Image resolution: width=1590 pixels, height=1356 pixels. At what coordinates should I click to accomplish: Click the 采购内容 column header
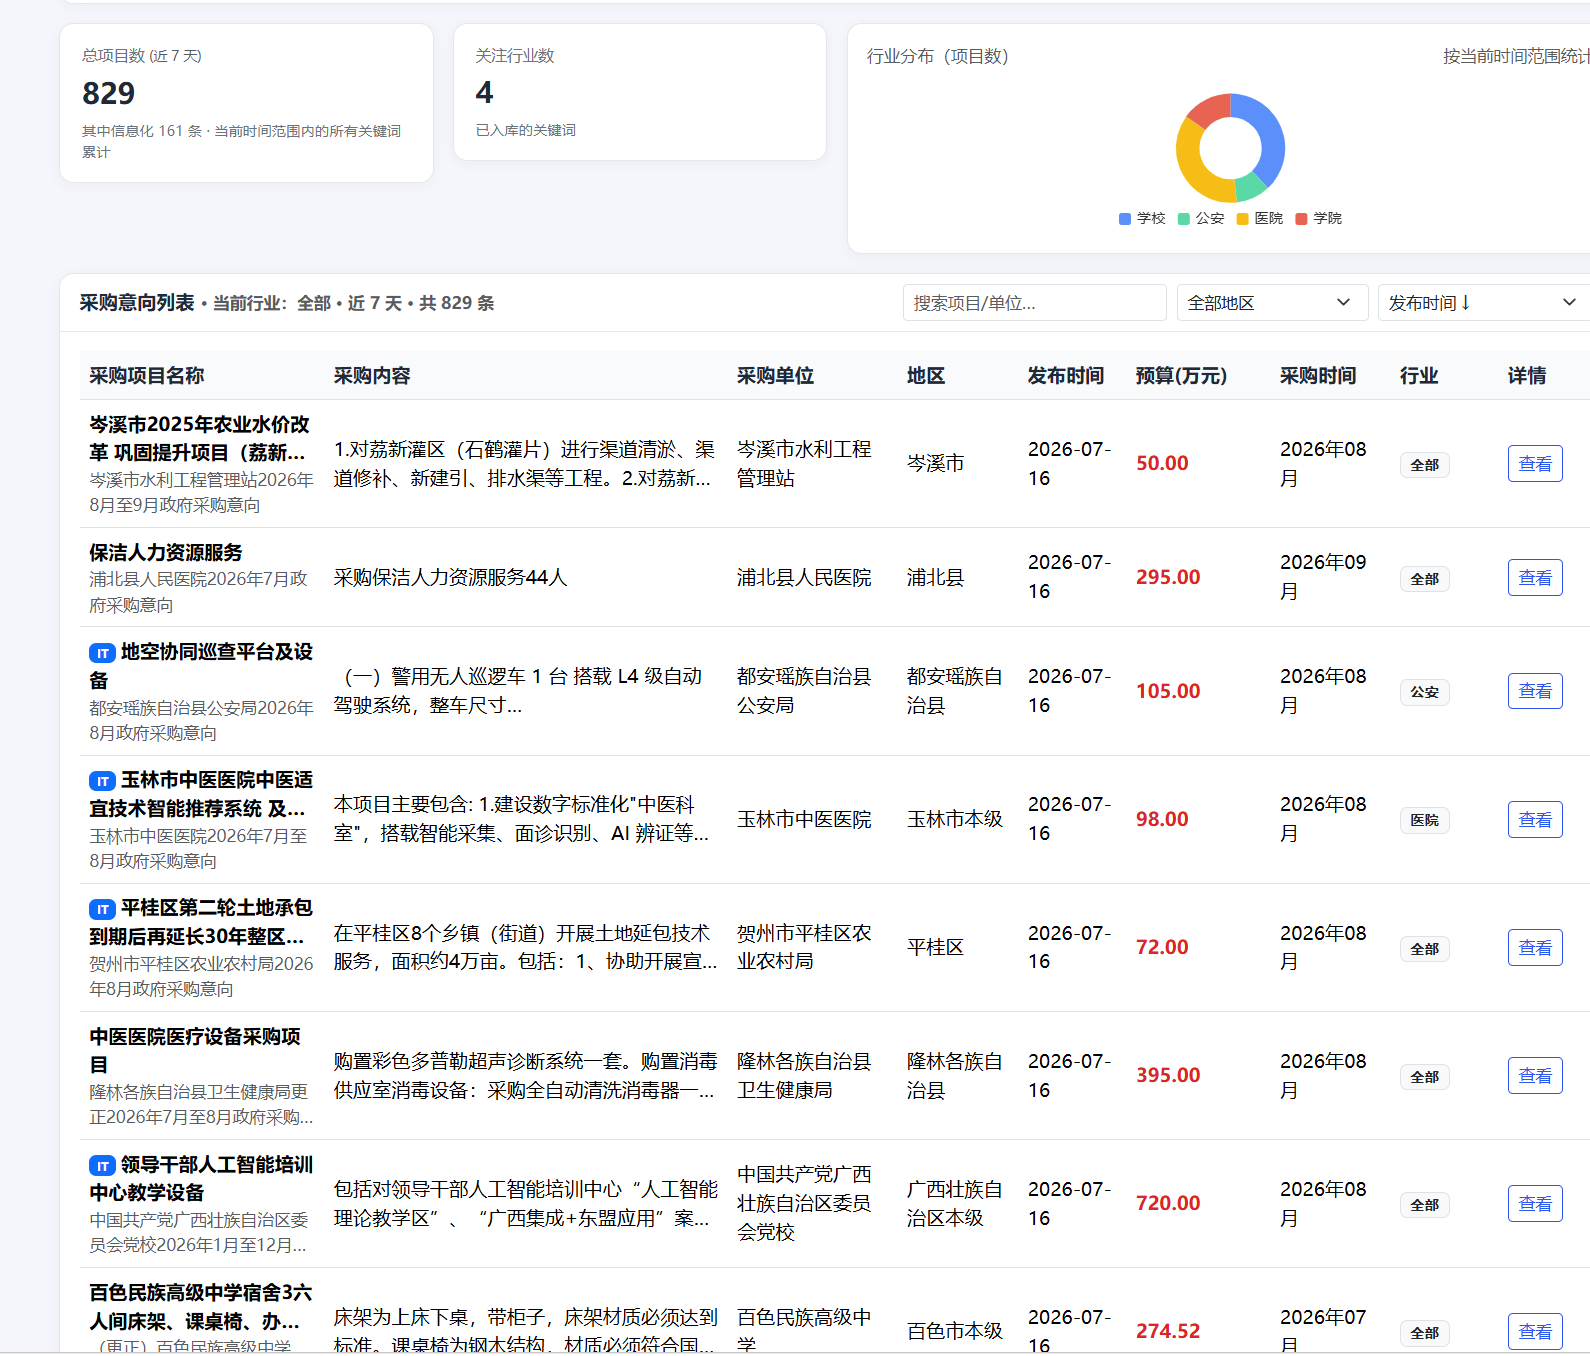[x=372, y=376]
